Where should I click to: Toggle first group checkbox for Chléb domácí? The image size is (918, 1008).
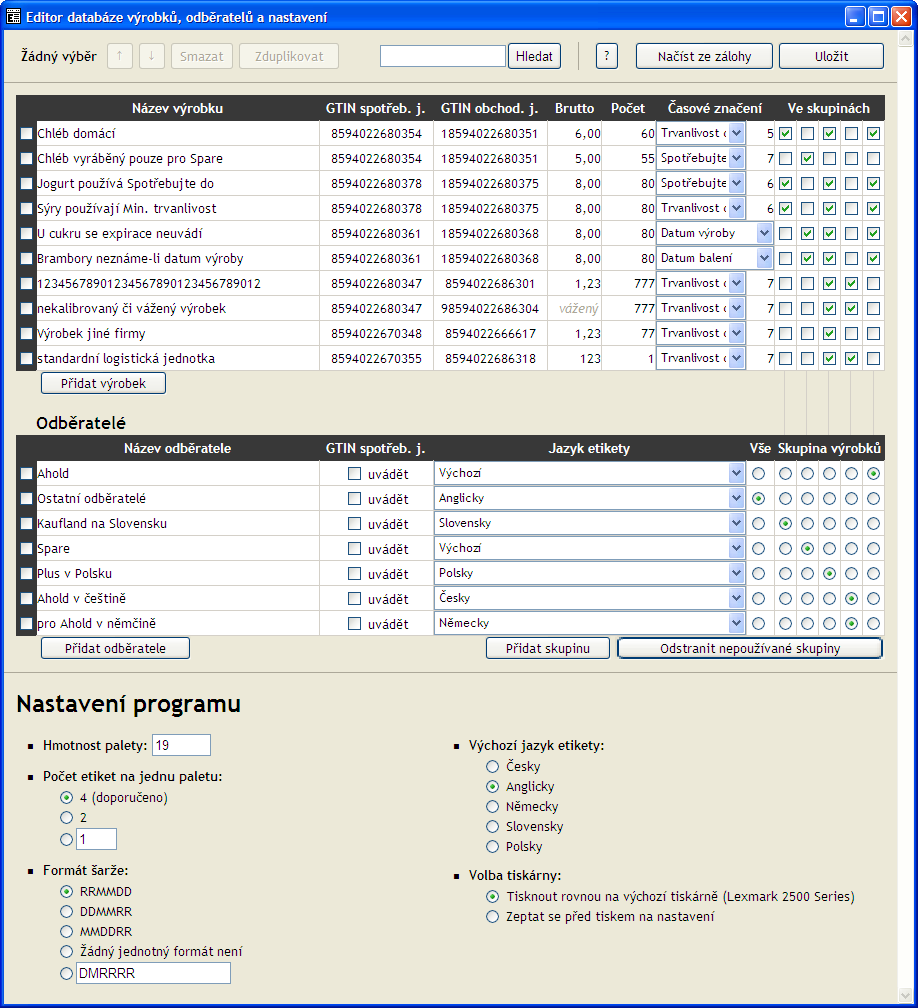(786, 134)
